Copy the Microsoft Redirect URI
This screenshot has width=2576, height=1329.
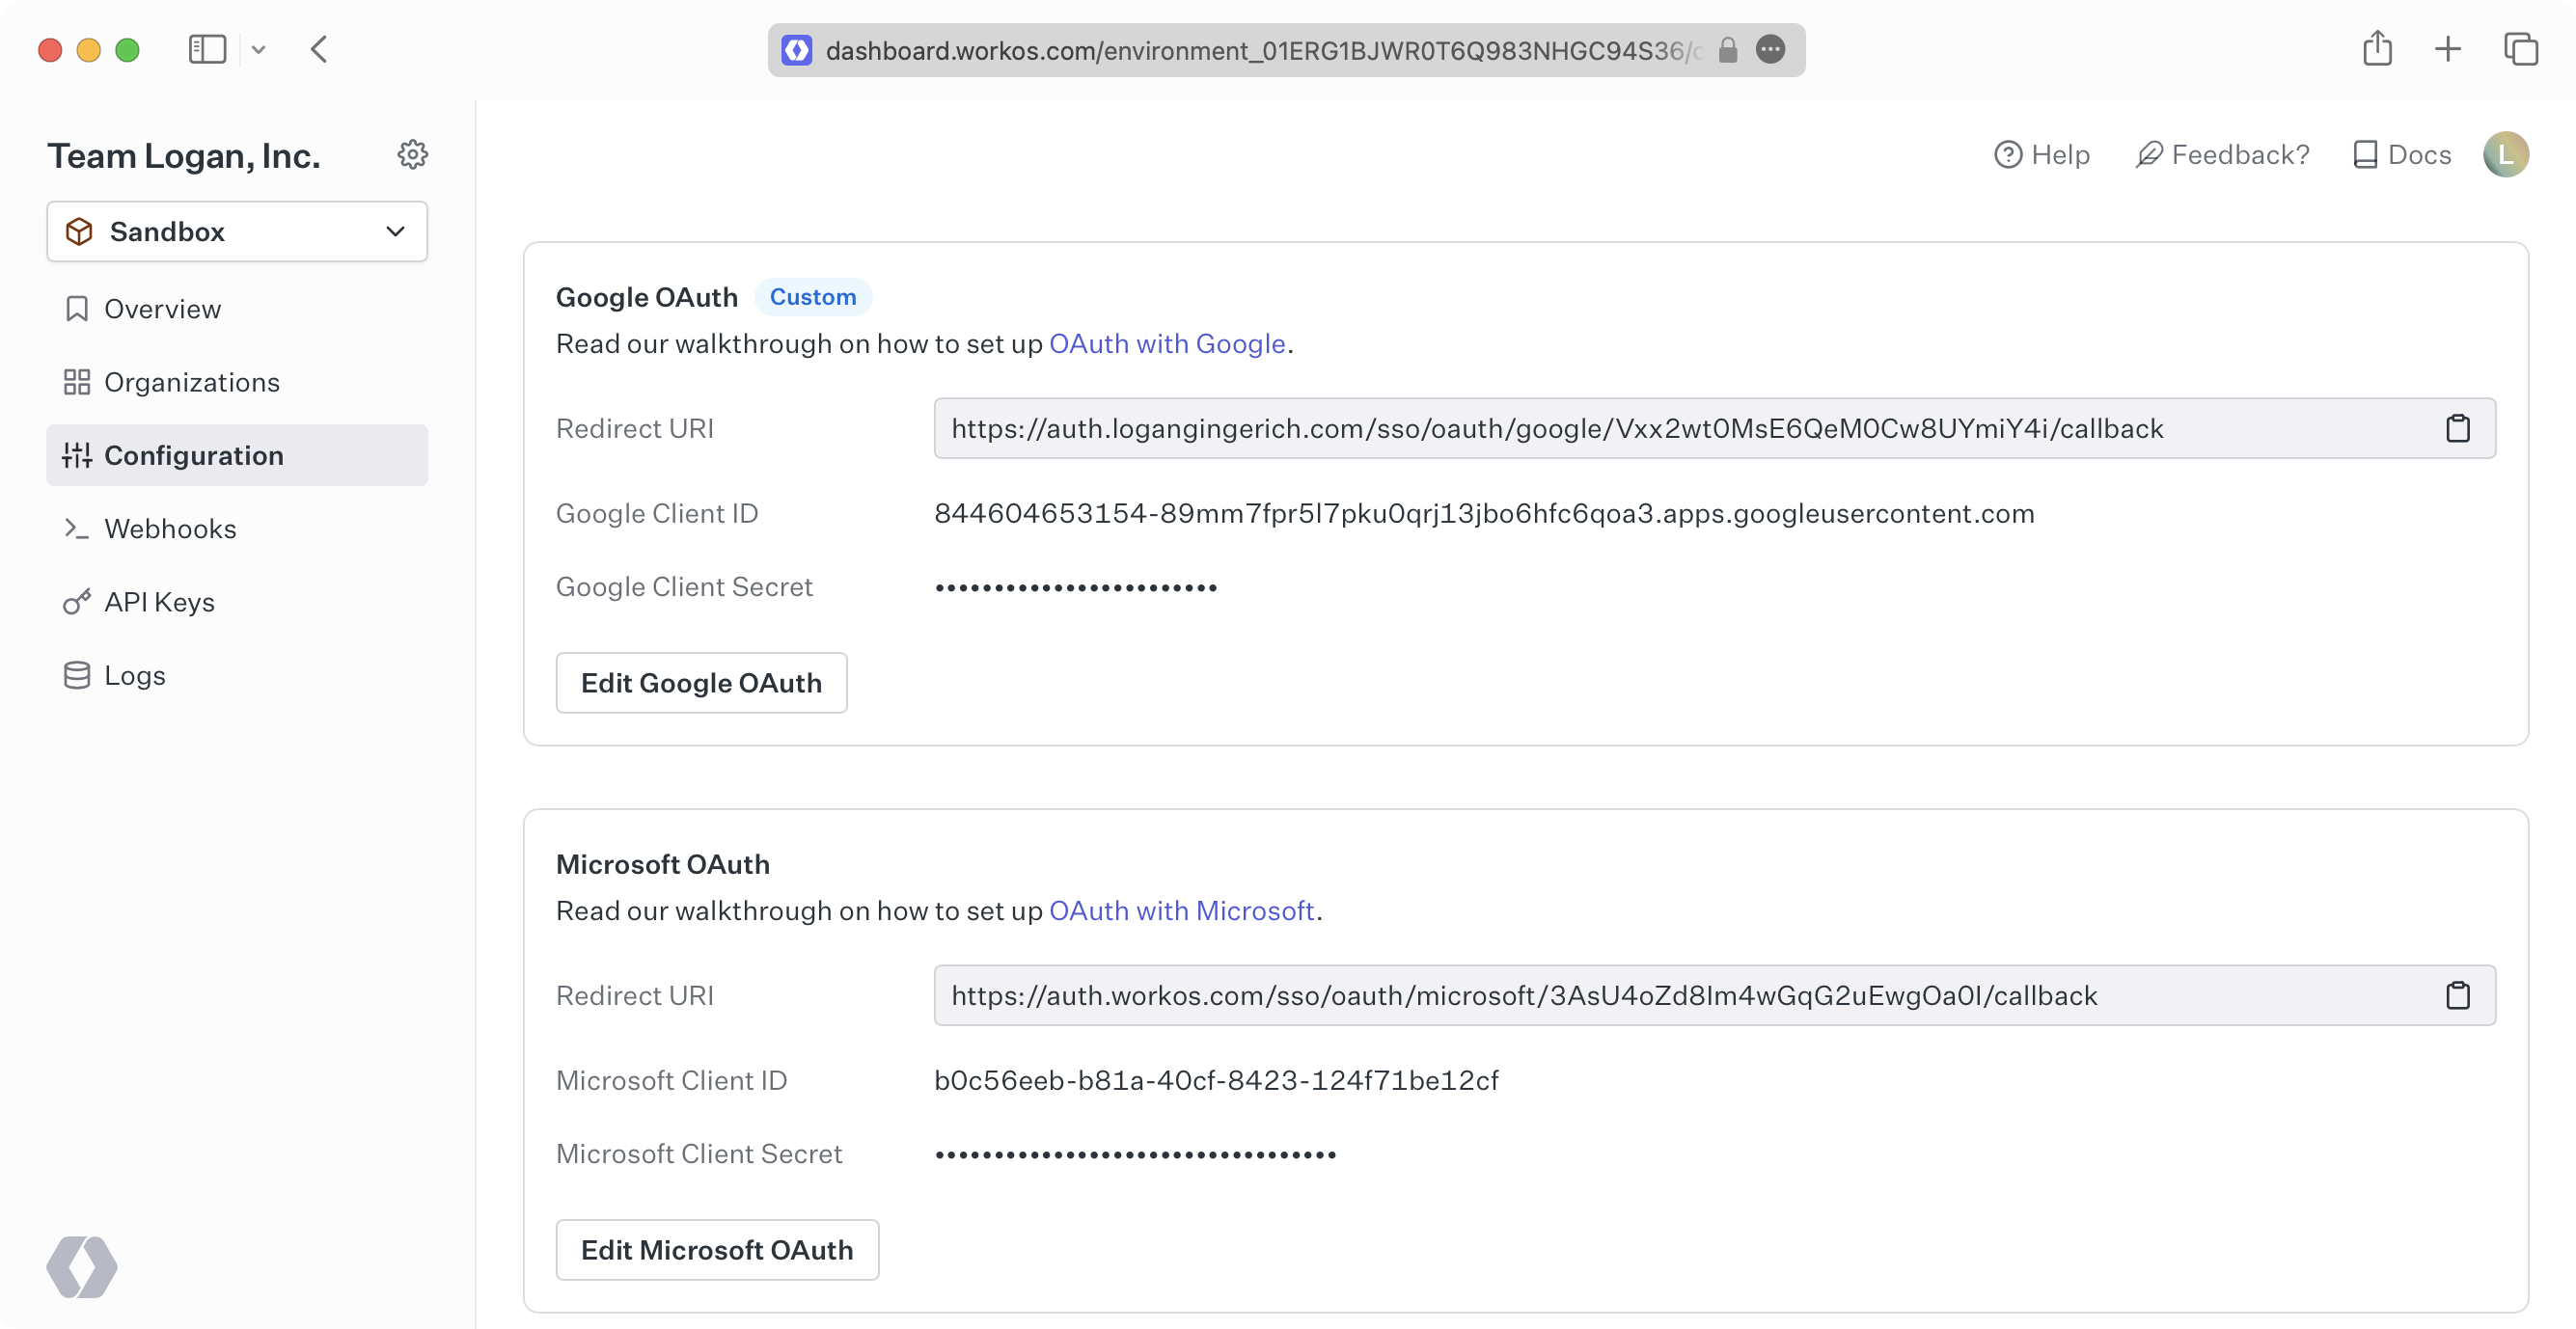[2457, 996]
